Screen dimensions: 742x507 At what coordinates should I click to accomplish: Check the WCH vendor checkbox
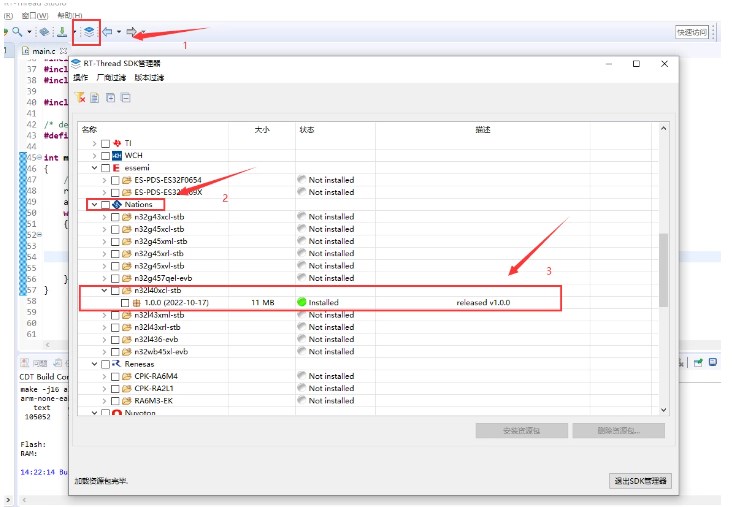point(106,155)
